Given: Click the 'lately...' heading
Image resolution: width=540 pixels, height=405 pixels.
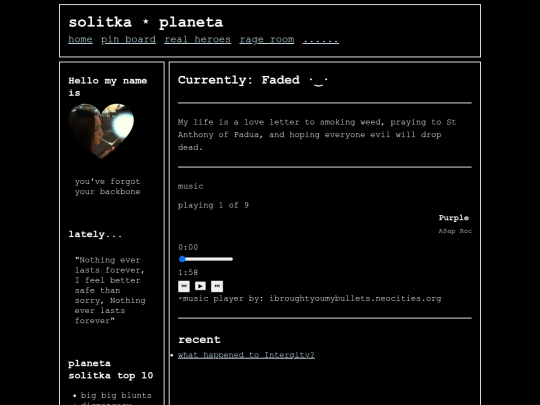Looking at the screenshot, I should click(x=95, y=235).
